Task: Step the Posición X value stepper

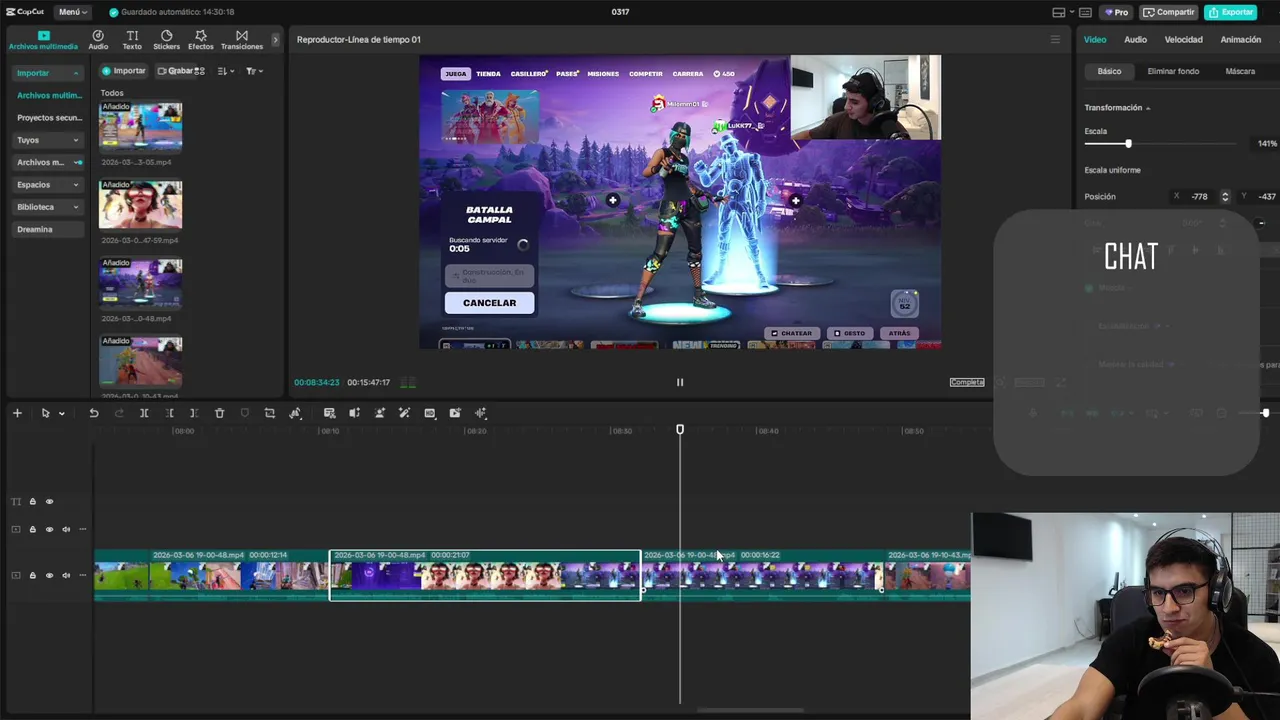Action: (x=1224, y=197)
